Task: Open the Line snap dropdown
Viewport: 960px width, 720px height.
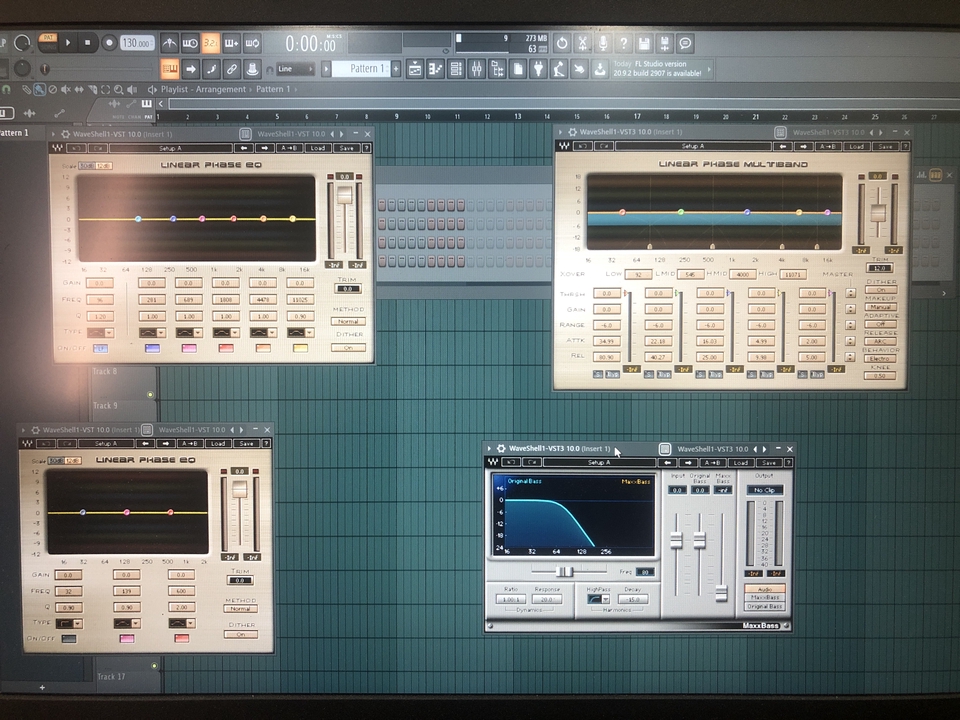Action: click(295, 69)
